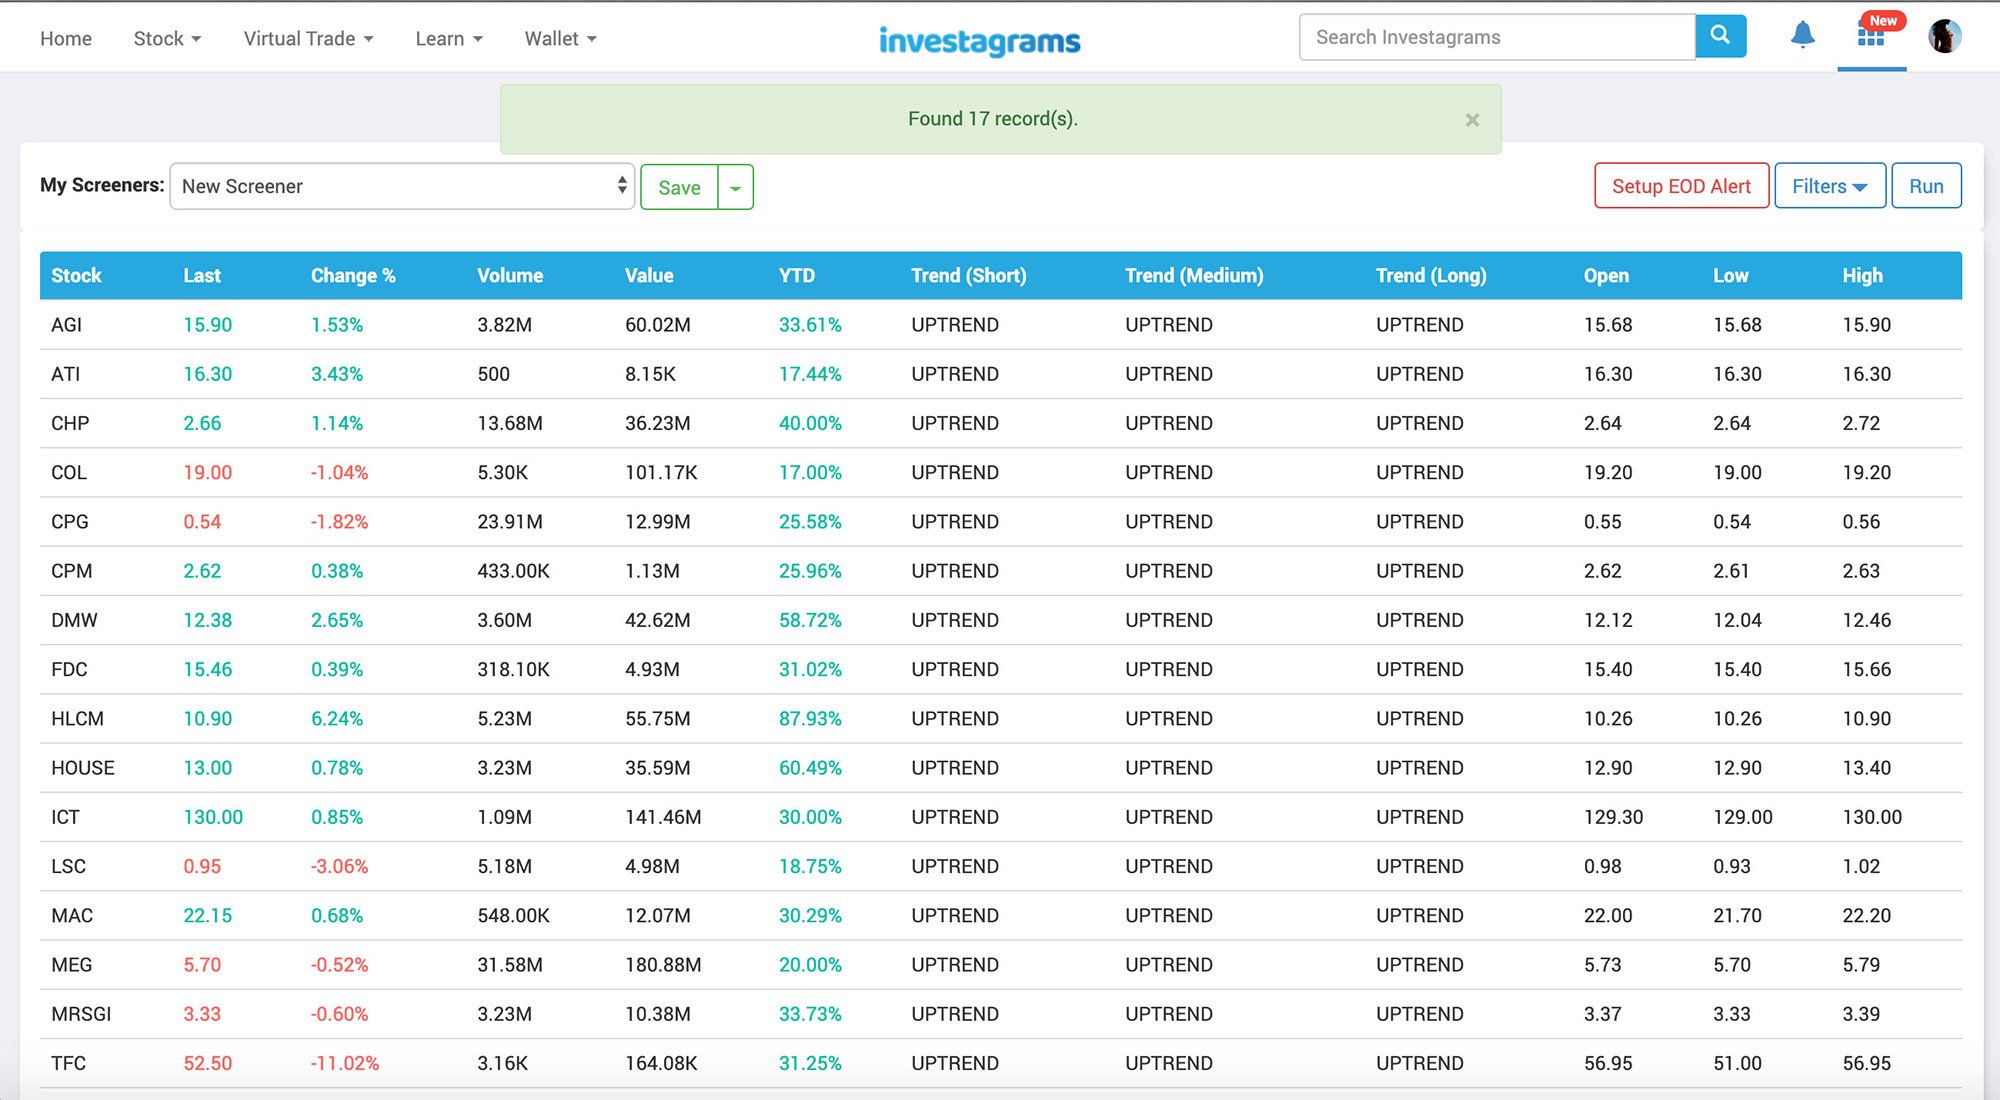The width and height of the screenshot is (2000, 1100).
Task: Click LSC's -3.06% change value
Action: point(339,866)
